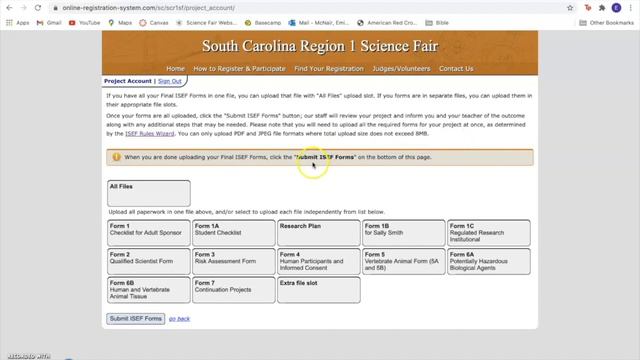Select Form 6B Human and Vertebrate Animal Tissue
This screenshot has width=640, height=360.
pos(149,290)
